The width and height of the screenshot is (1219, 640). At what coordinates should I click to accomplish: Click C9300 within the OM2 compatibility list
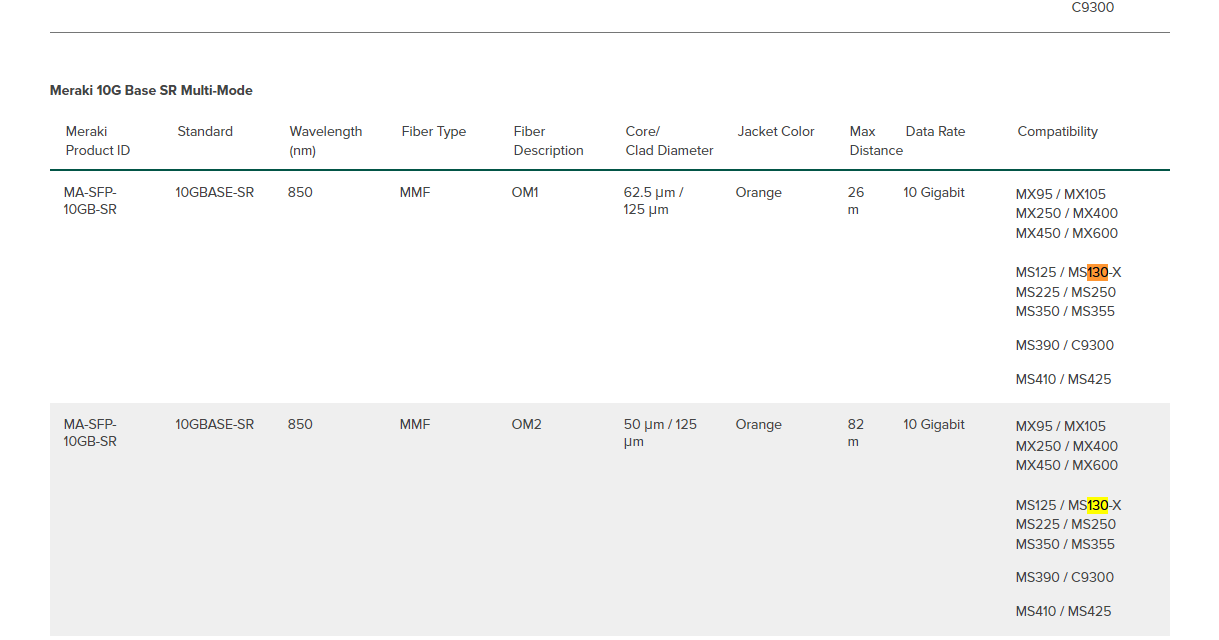click(1094, 577)
